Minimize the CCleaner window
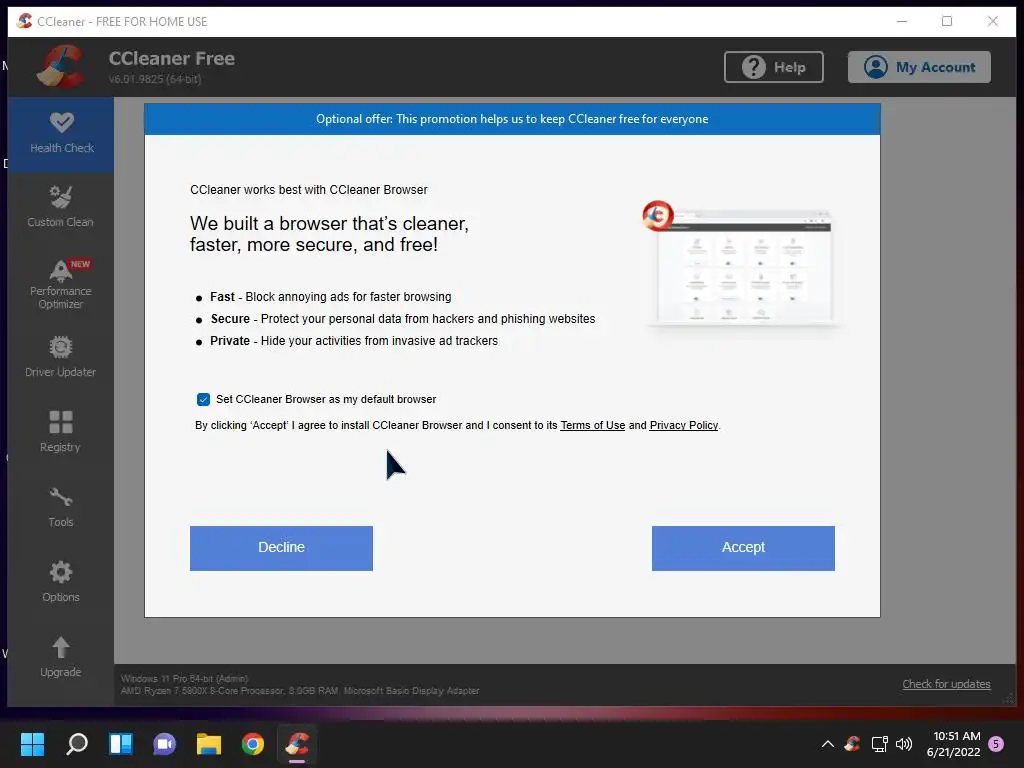The height and width of the screenshot is (768, 1024). point(902,21)
